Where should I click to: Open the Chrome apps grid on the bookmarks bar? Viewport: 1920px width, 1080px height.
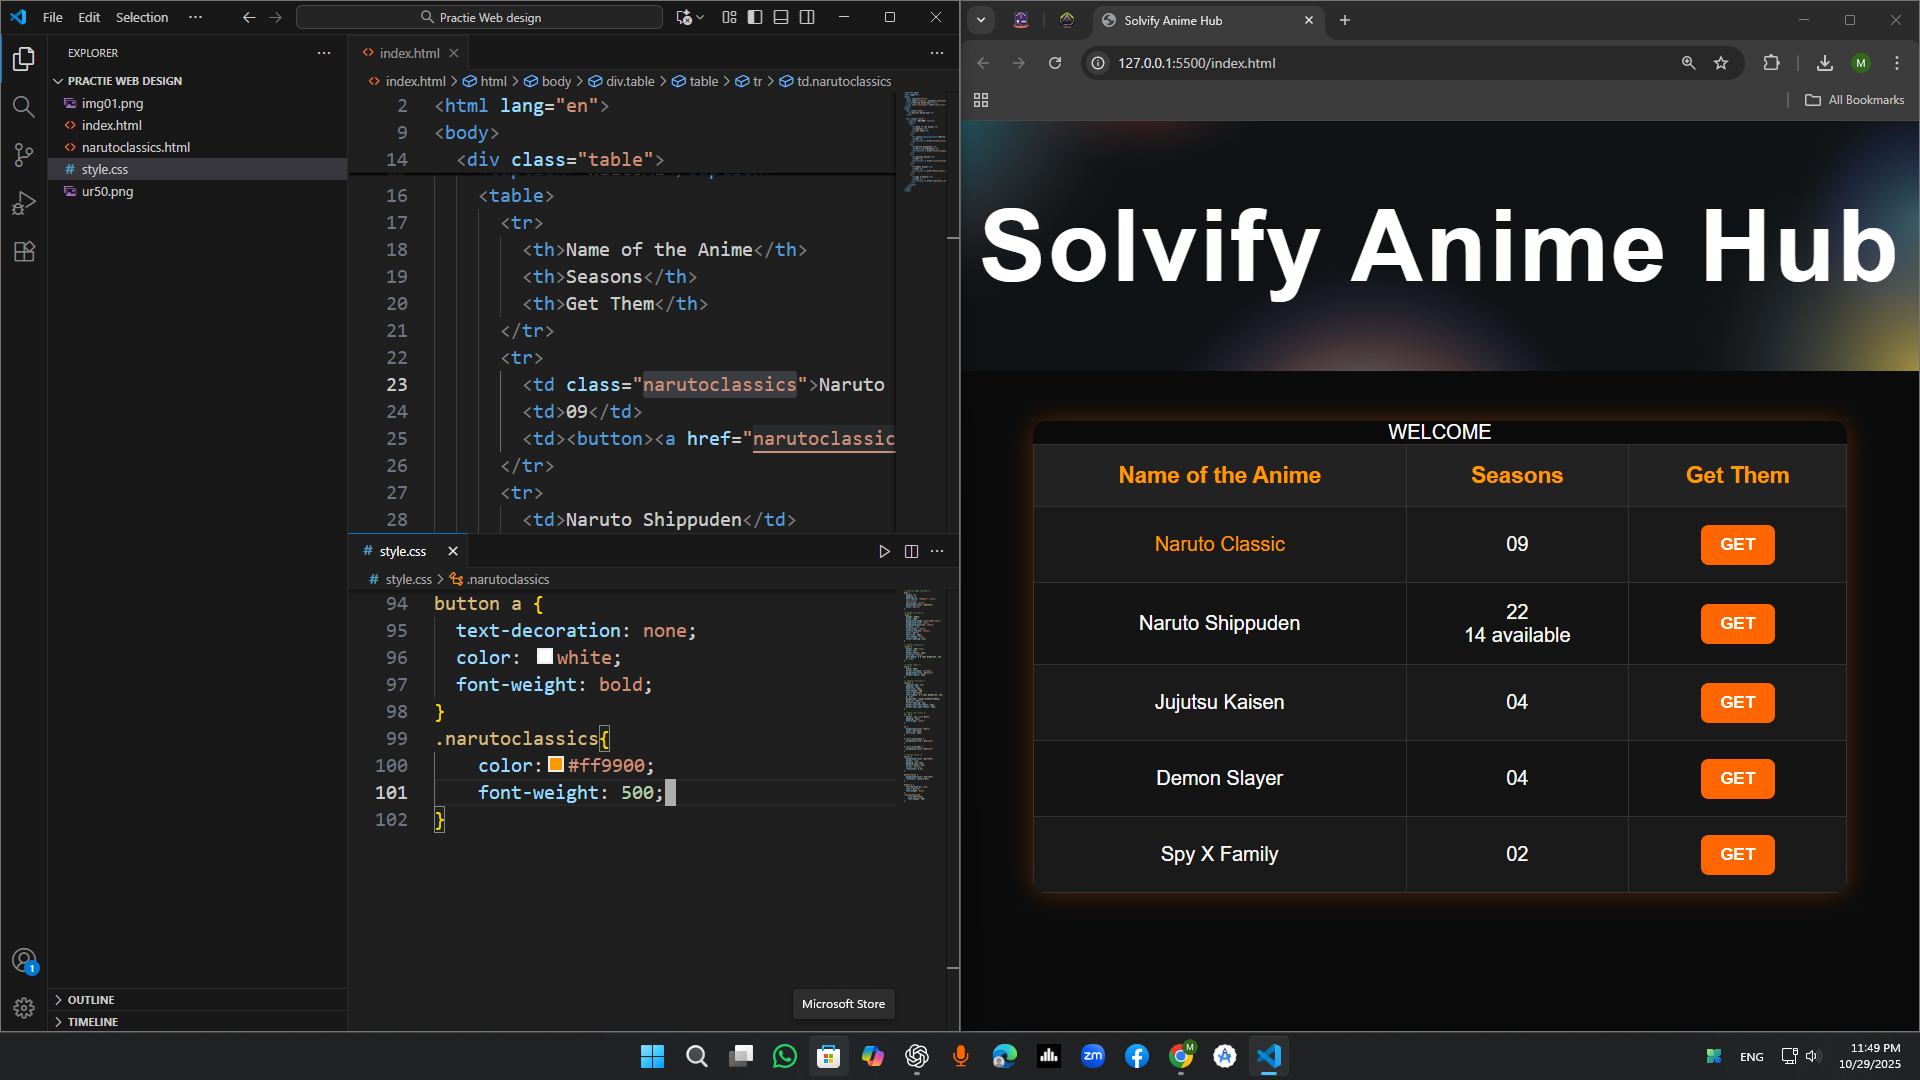pos(981,100)
